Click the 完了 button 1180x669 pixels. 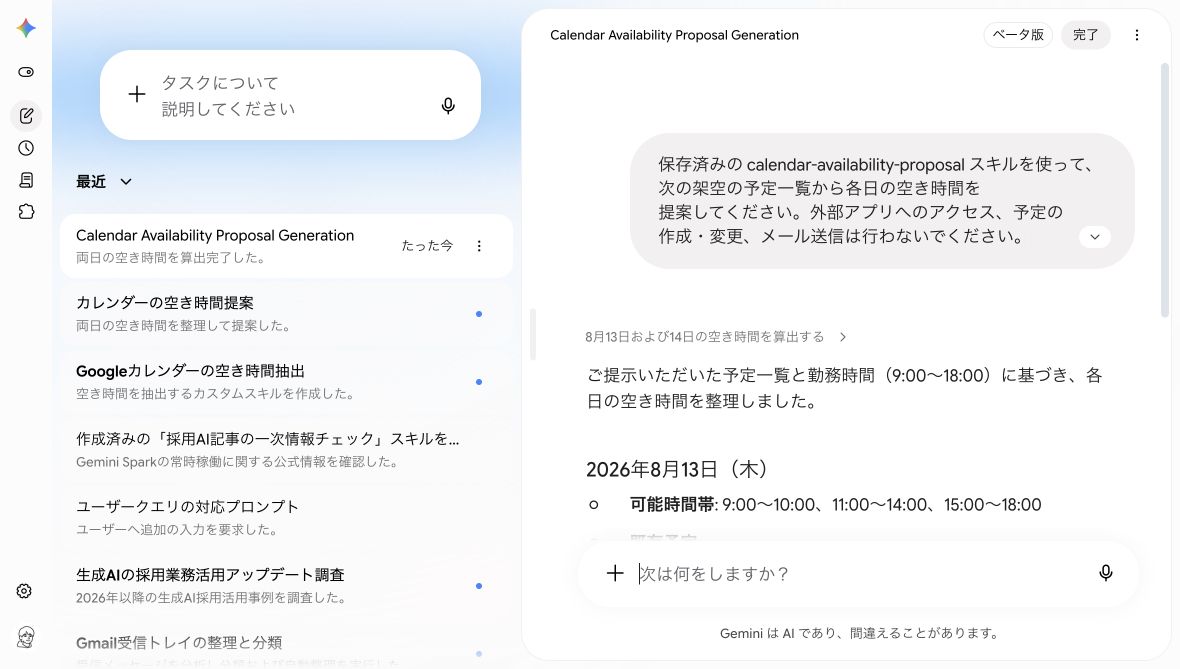tap(1085, 35)
